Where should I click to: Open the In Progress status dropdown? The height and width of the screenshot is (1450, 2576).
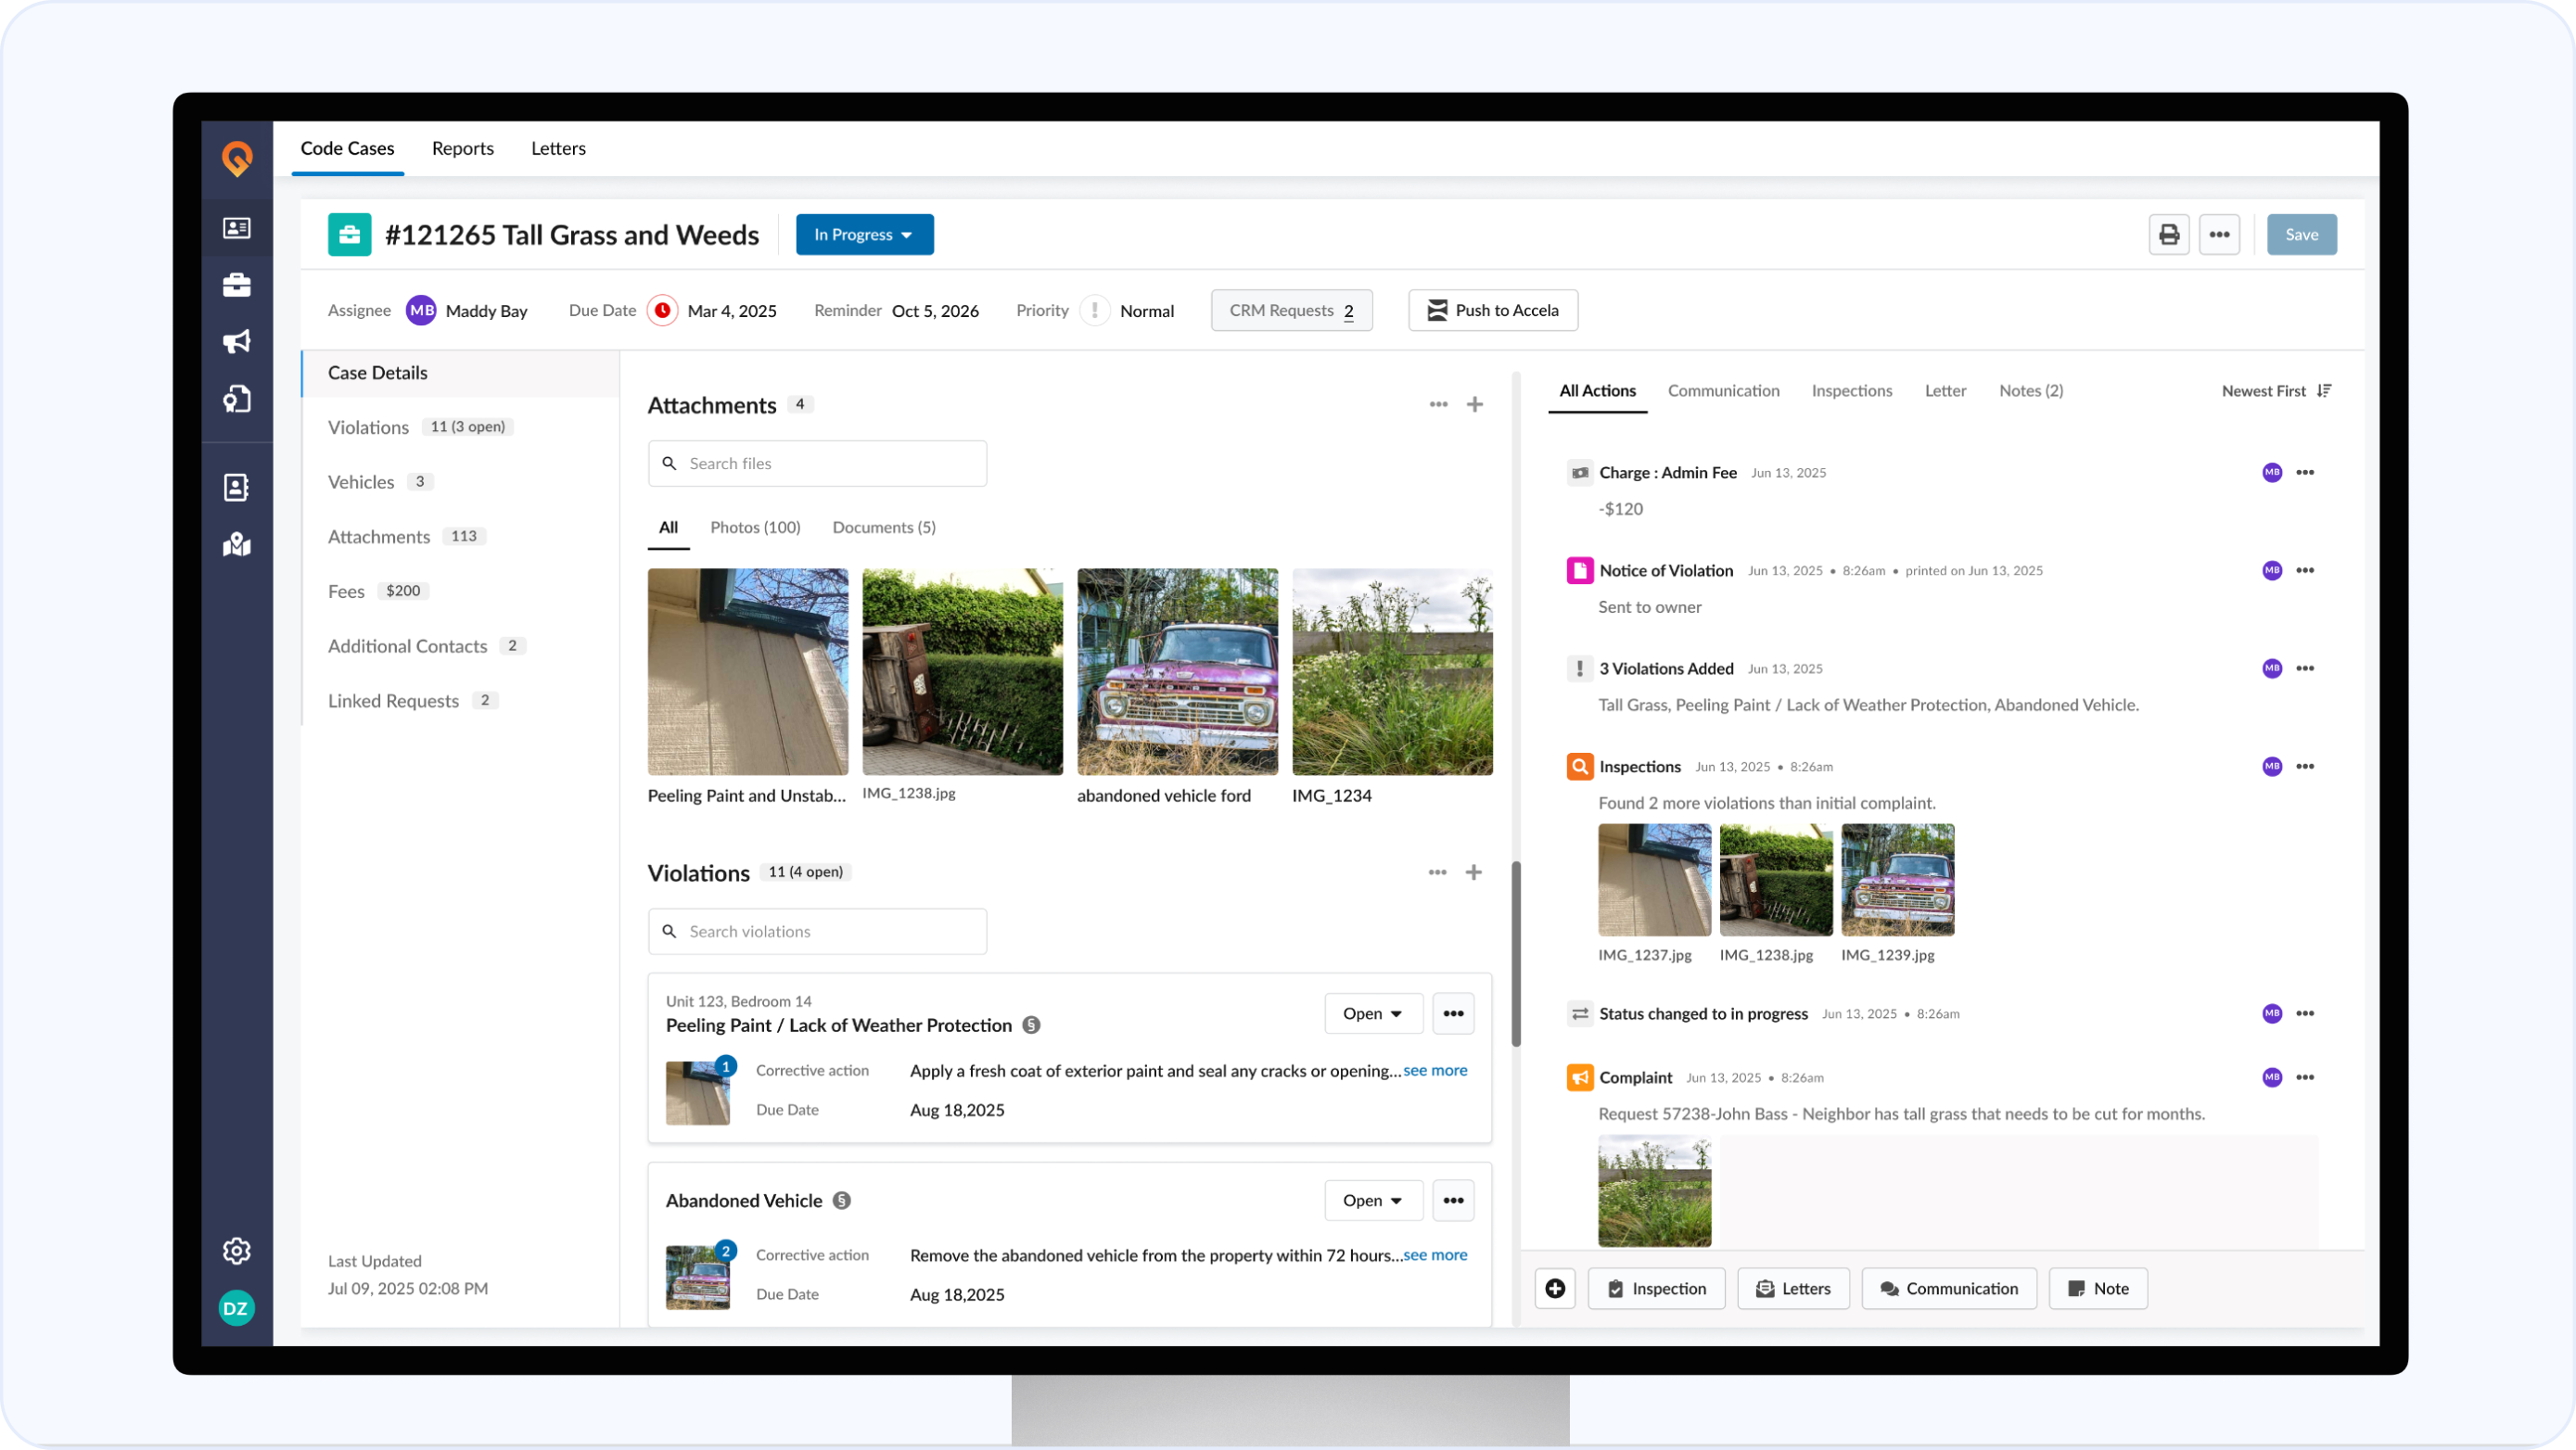pyautogui.click(x=864, y=234)
